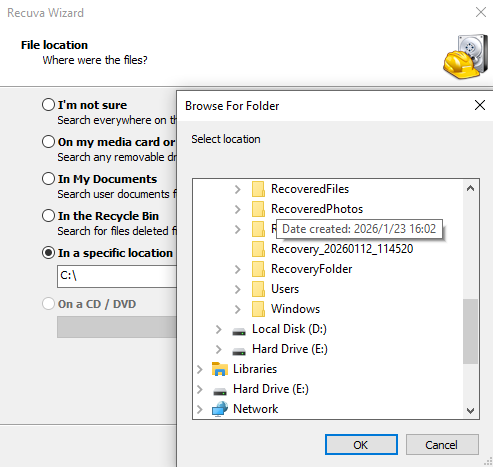Click the indented Hard Drive (E:) drive icon
The width and height of the screenshot is (493, 467).
239,352
